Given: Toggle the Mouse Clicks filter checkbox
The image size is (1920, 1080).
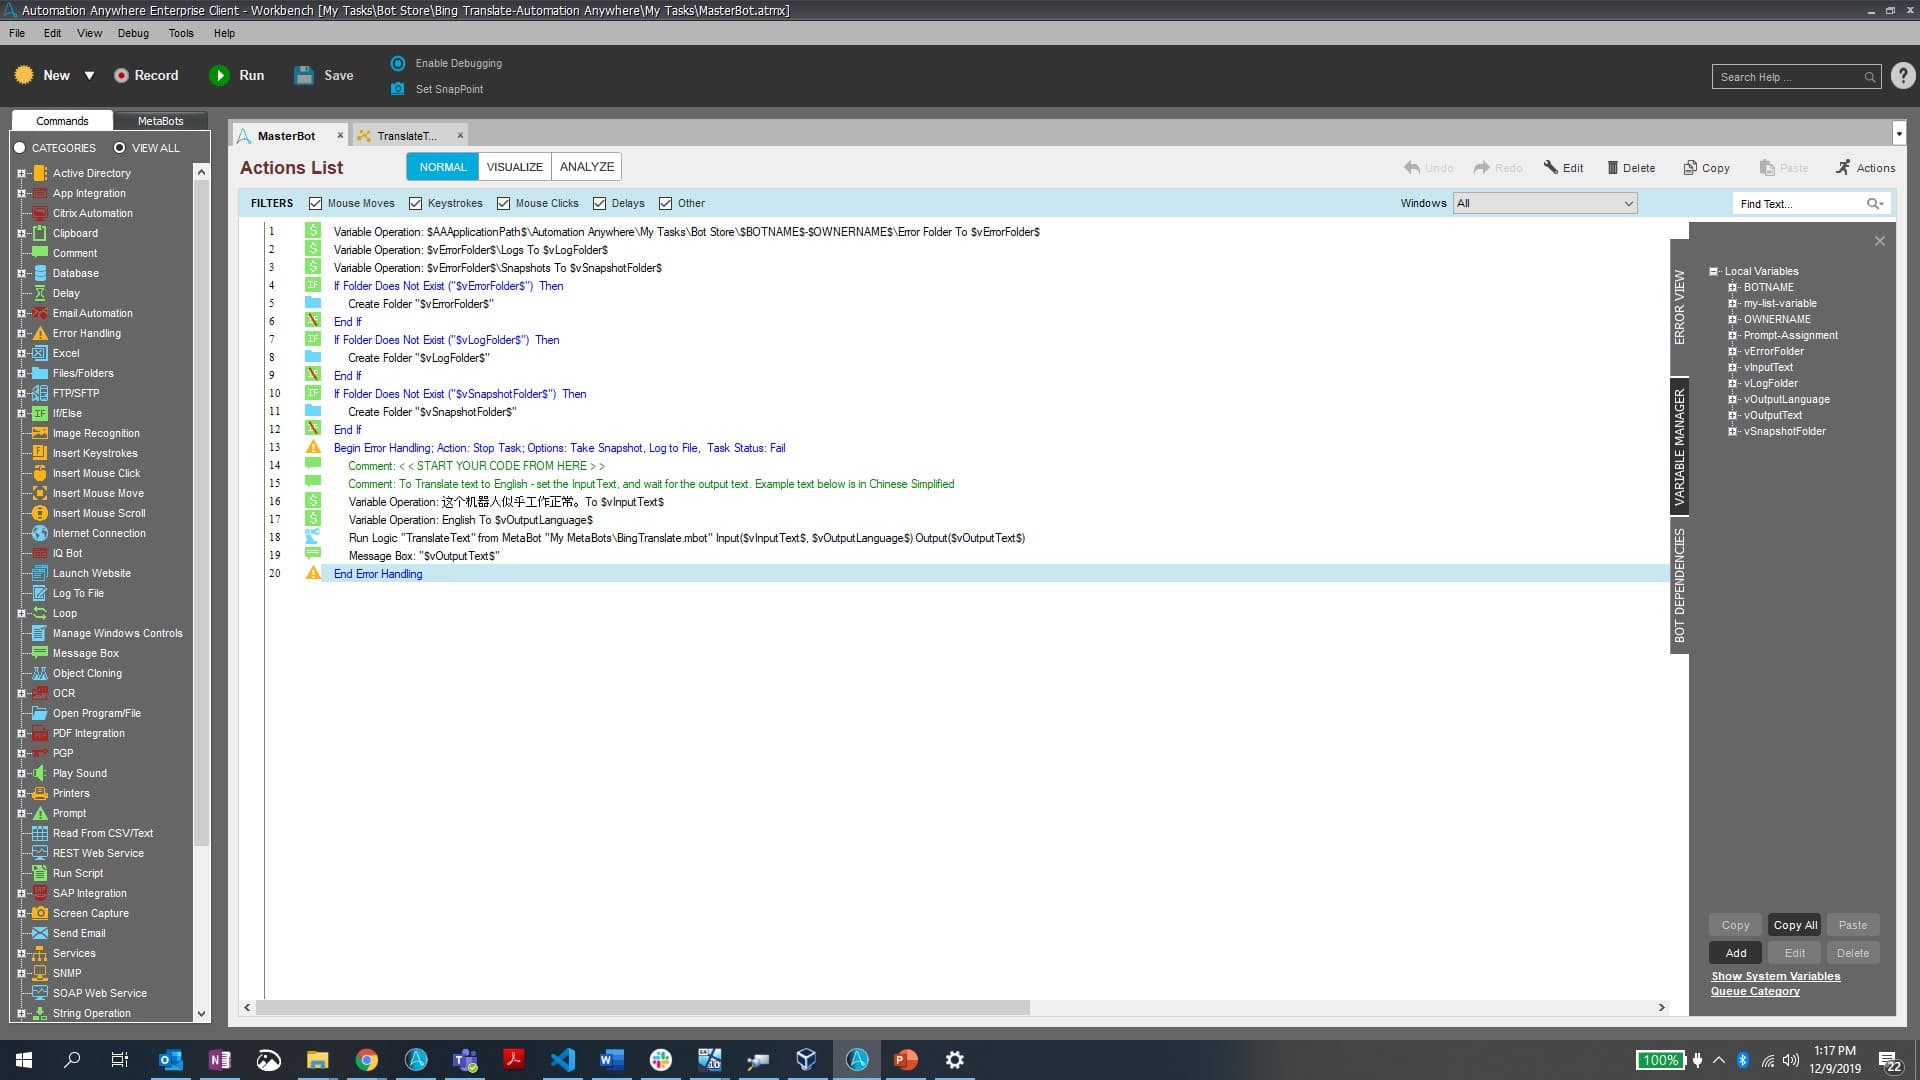Looking at the screenshot, I should [x=503, y=204].
